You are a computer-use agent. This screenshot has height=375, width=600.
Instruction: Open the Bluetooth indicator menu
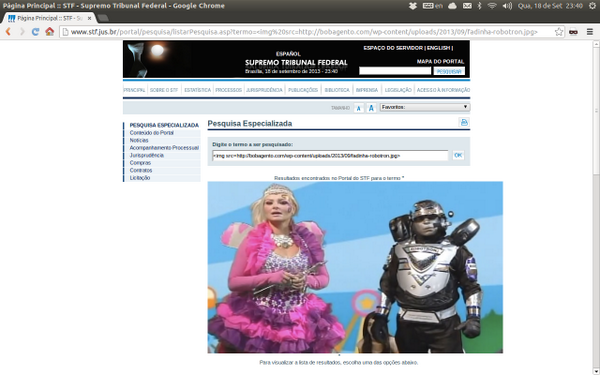(479, 6)
